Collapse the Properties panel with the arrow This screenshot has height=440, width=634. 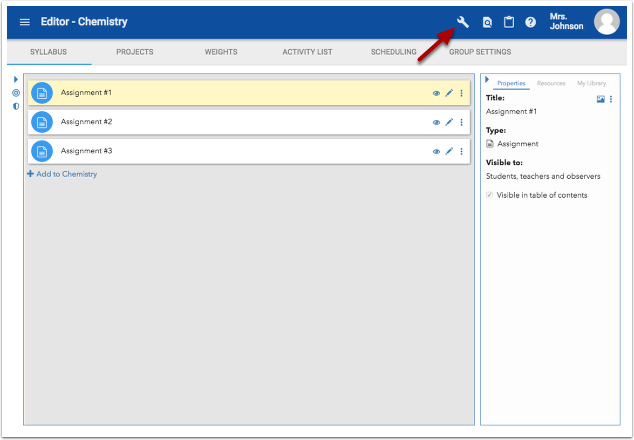click(486, 80)
